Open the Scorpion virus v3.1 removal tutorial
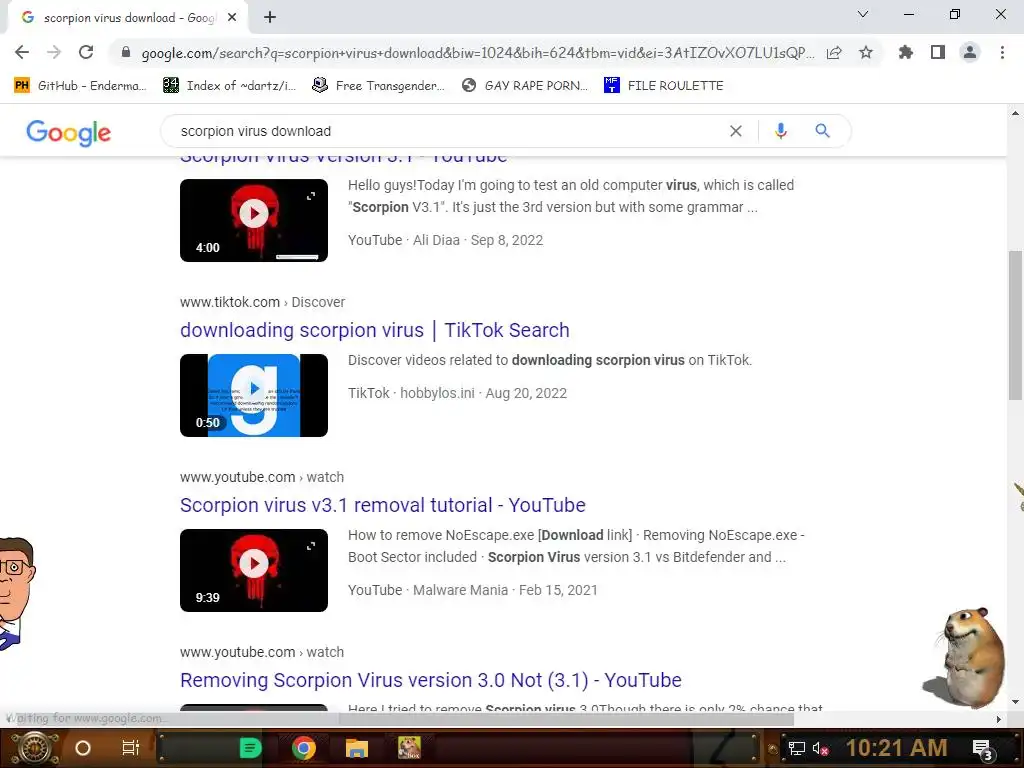This screenshot has width=1024, height=768. click(383, 505)
